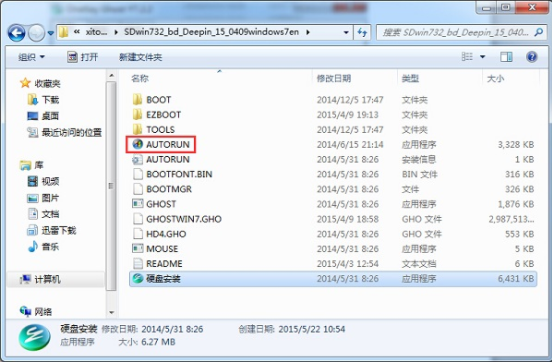Click the navigation pane scroll-up arrow
This screenshot has width=552, height=363.
(111, 75)
